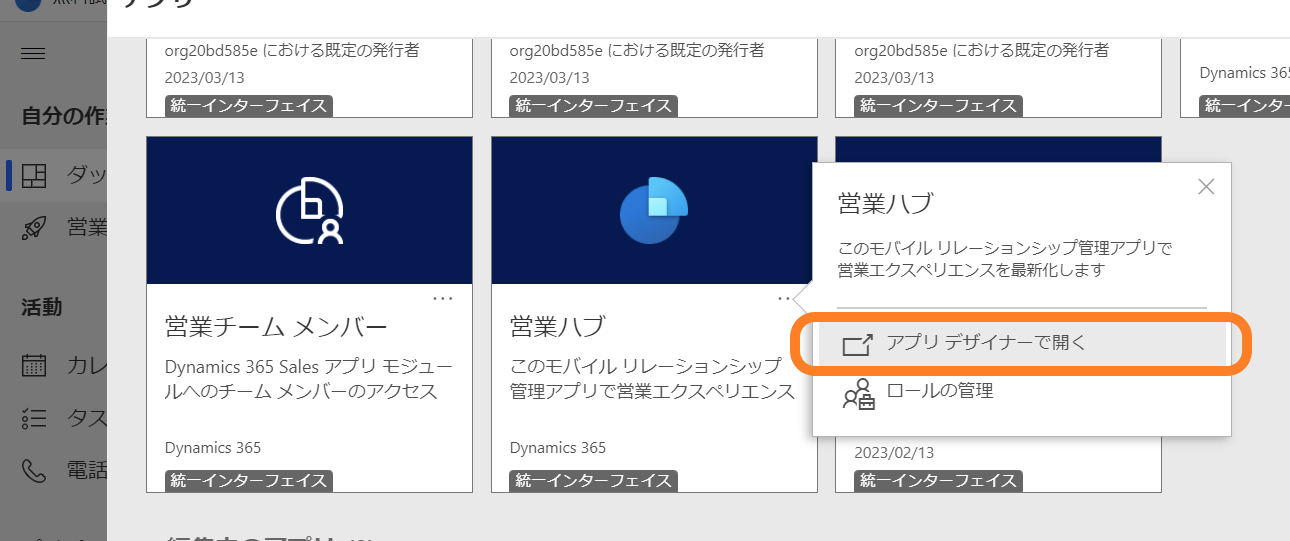Viewport: 1290px width, 541px height.
Task: Click the 2023/02/13 date text
Action: (894, 452)
